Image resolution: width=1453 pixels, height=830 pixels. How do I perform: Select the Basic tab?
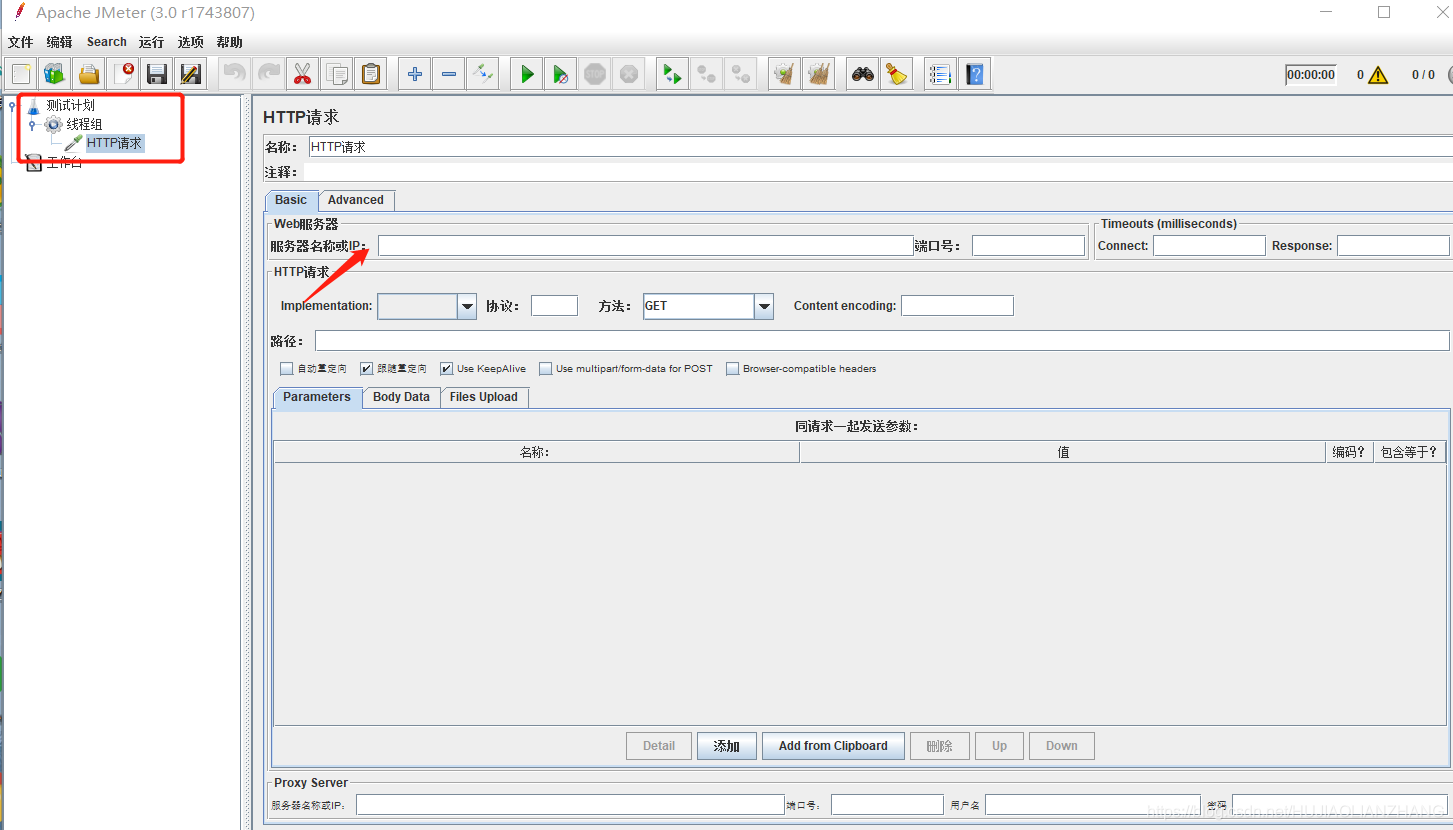291,200
